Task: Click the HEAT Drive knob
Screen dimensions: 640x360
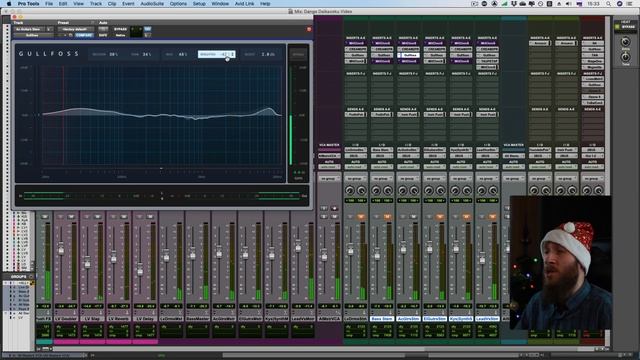Action: click(x=625, y=42)
